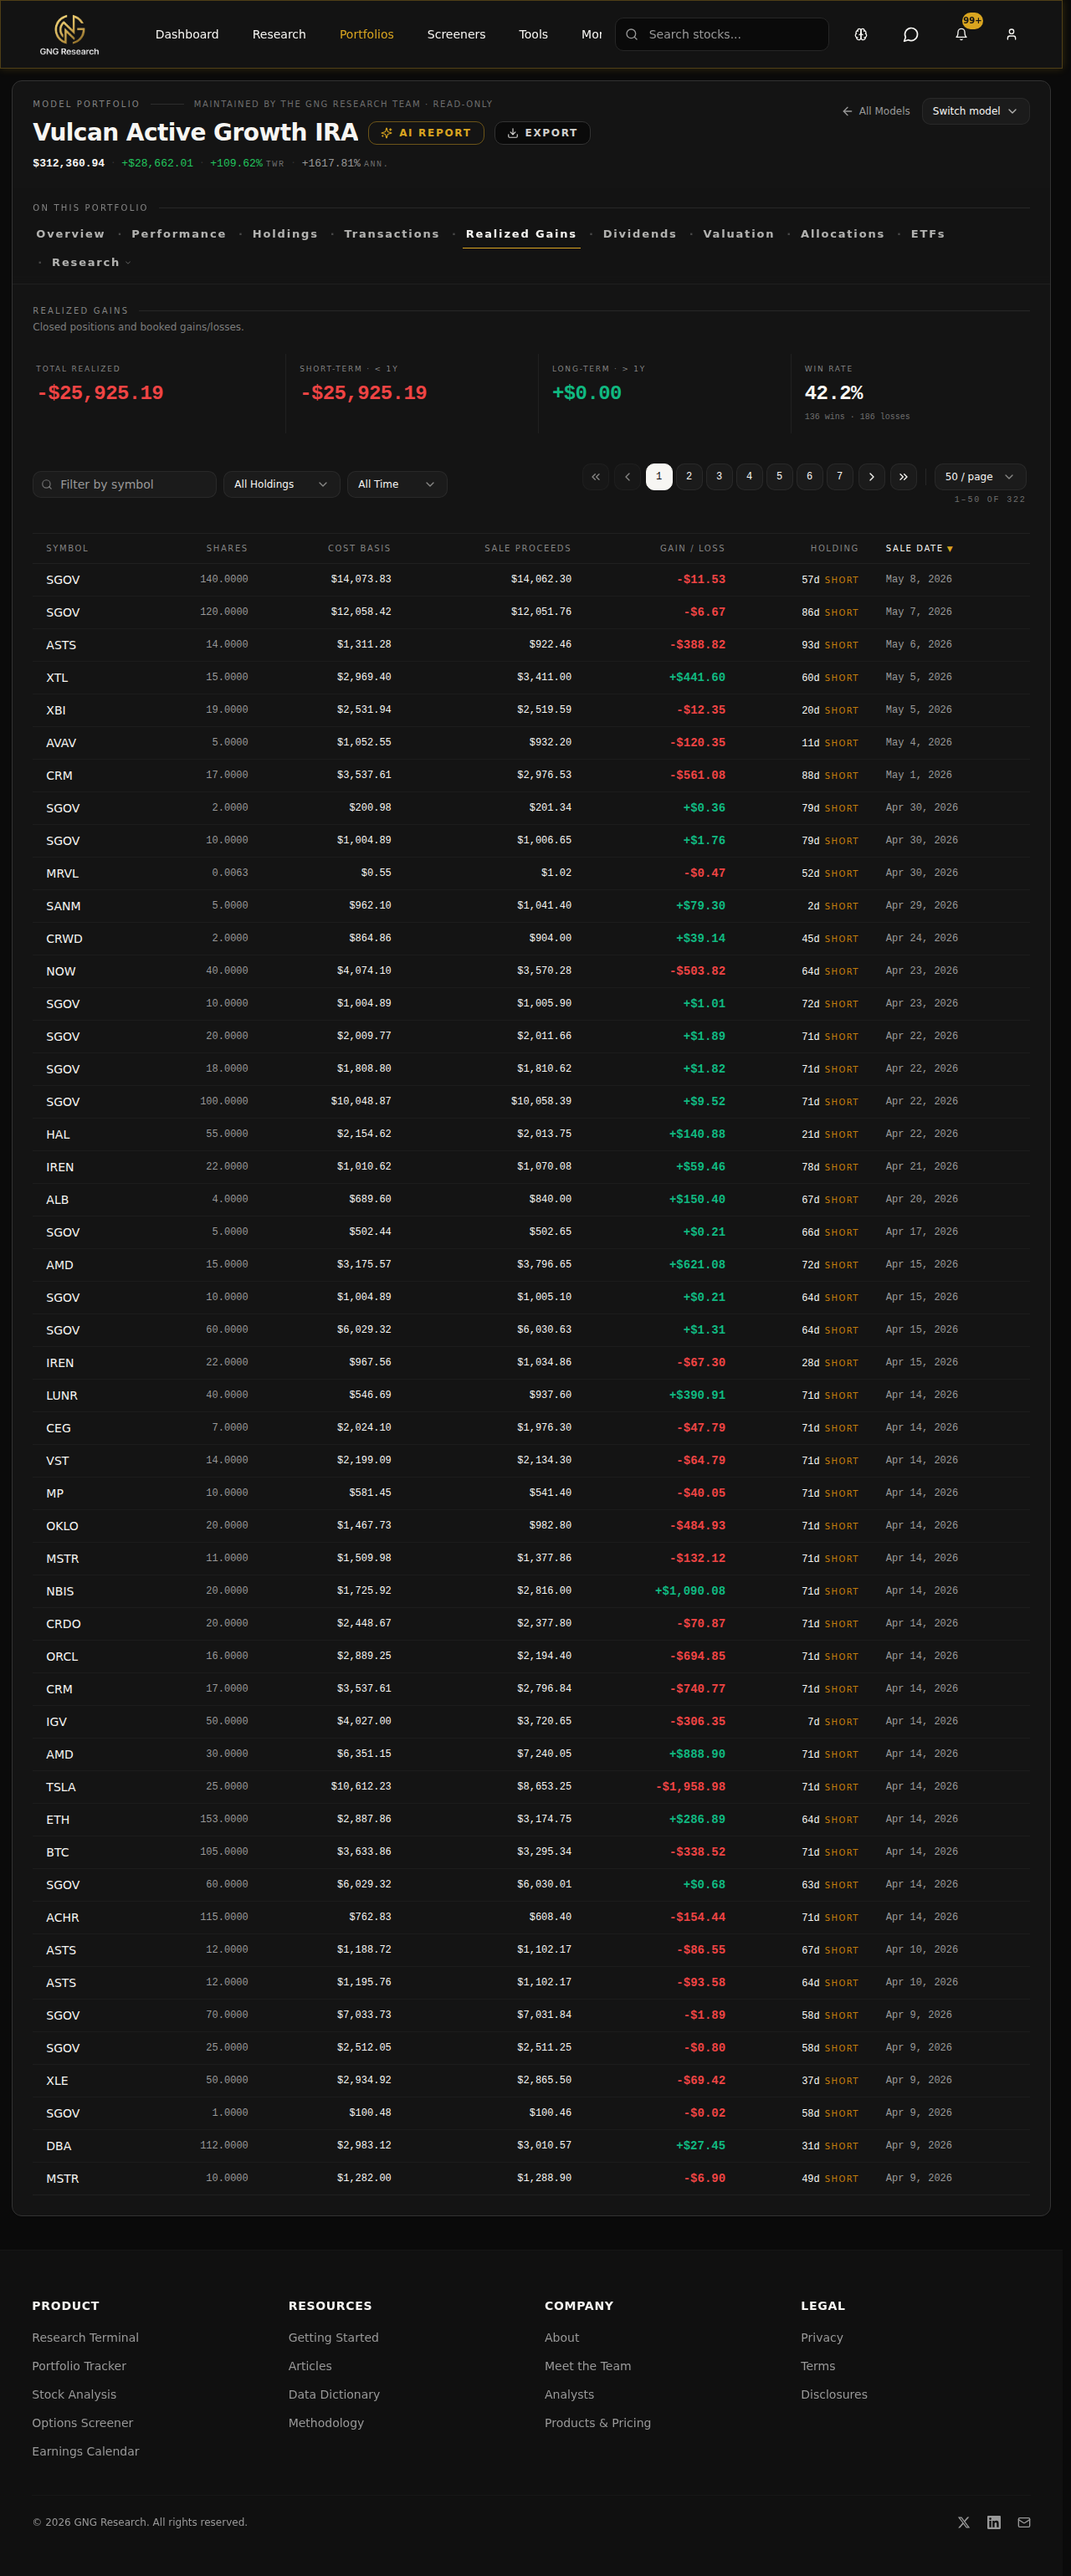
Task: Open the Screeners nav item
Action: click(456, 34)
